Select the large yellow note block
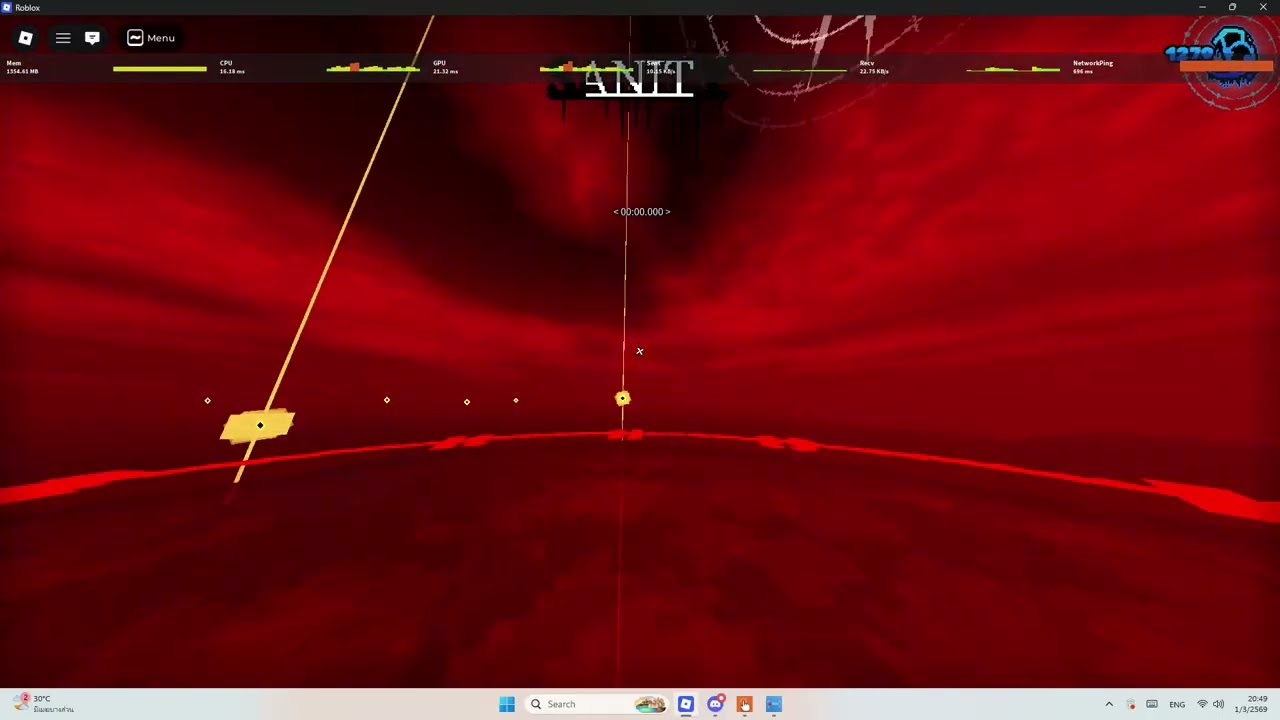 tap(258, 426)
